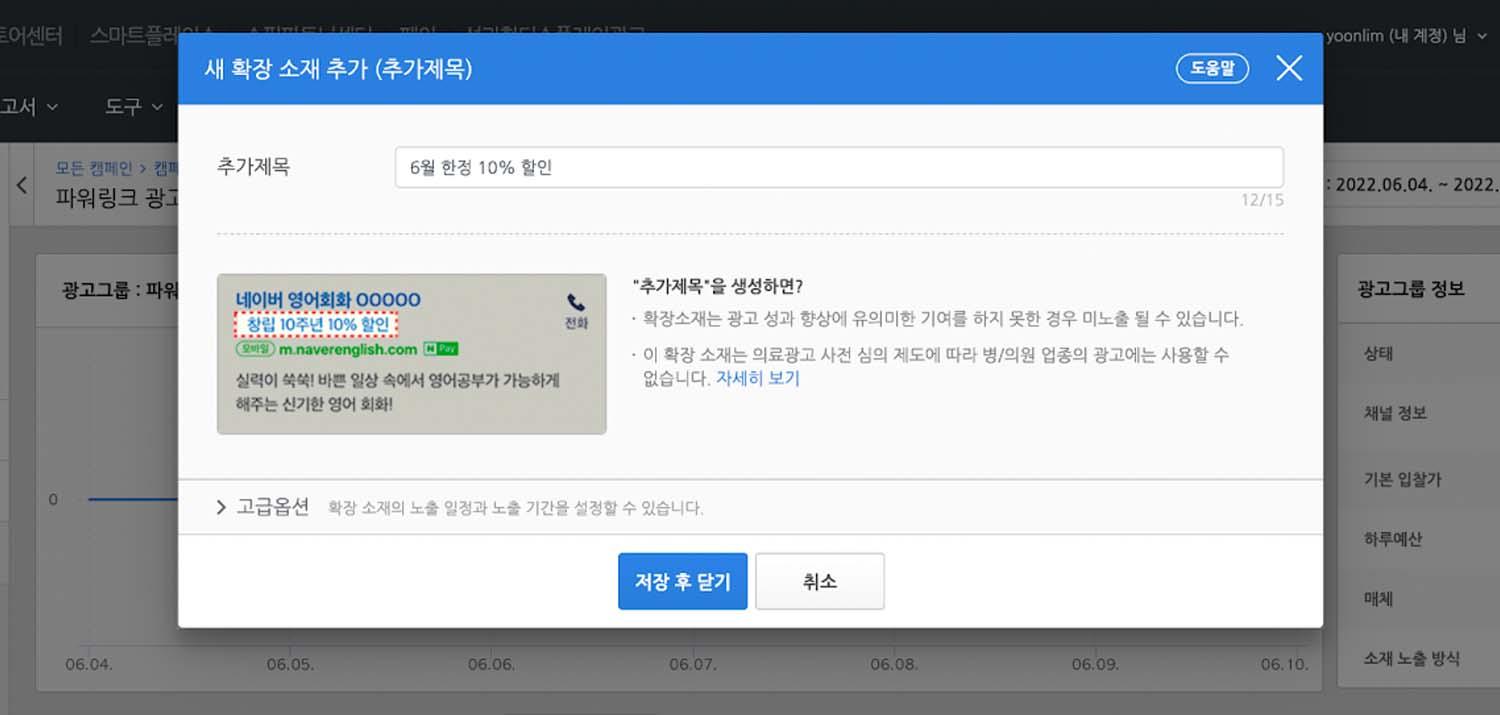Image resolution: width=1500 pixels, height=715 pixels.
Task: Click the 광고그룹 정보 panel header
Action: 1410,289
